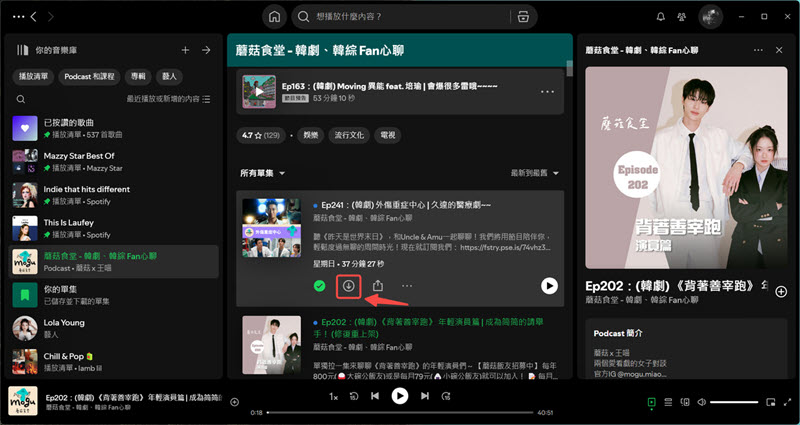The image size is (800, 425).
Task: Open 你的單集 saved episodes
Action: pyautogui.click(x=114, y=295)
